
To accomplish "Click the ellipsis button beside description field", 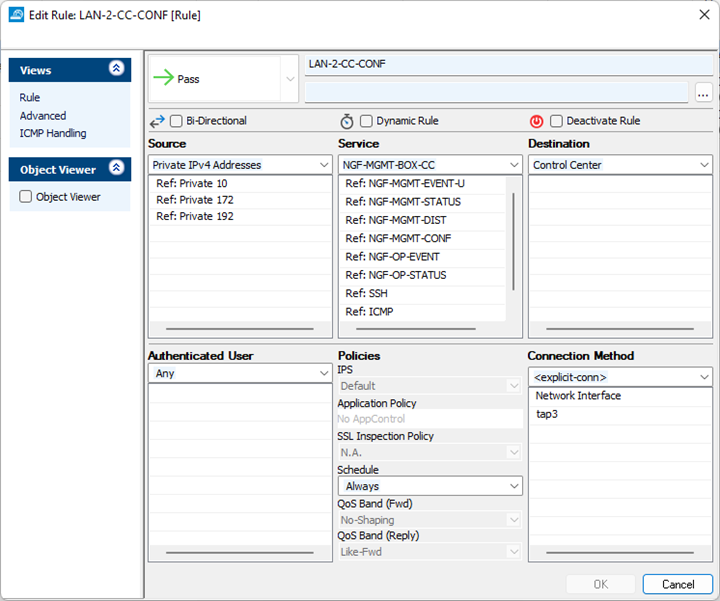I will coord(703,94).
